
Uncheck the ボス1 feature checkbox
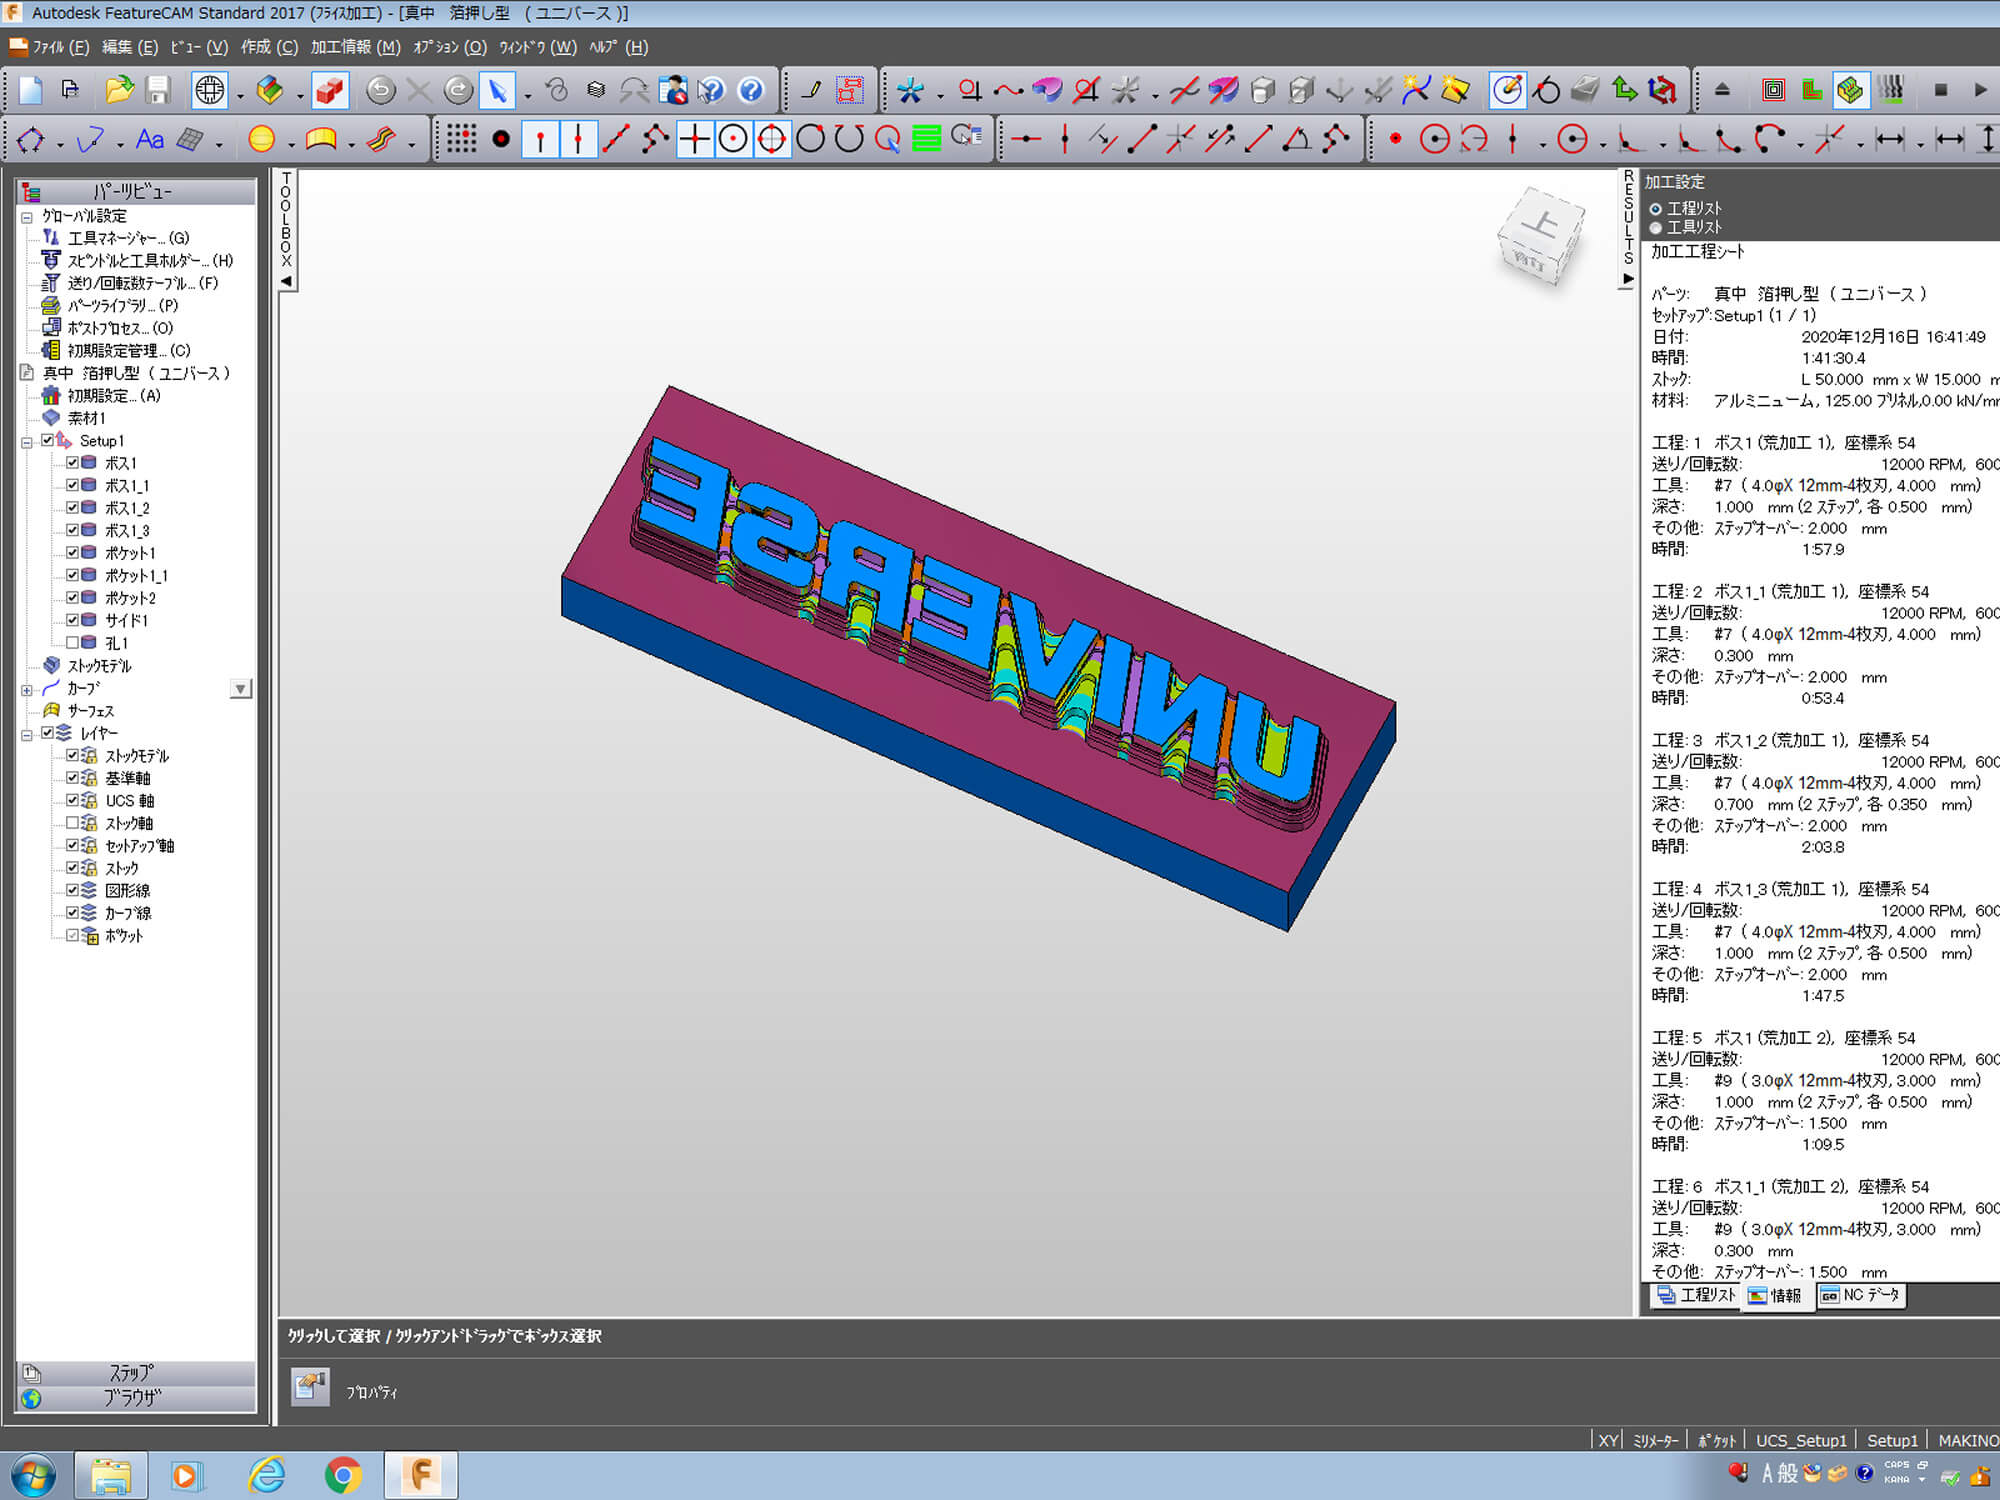pos(73,463)
